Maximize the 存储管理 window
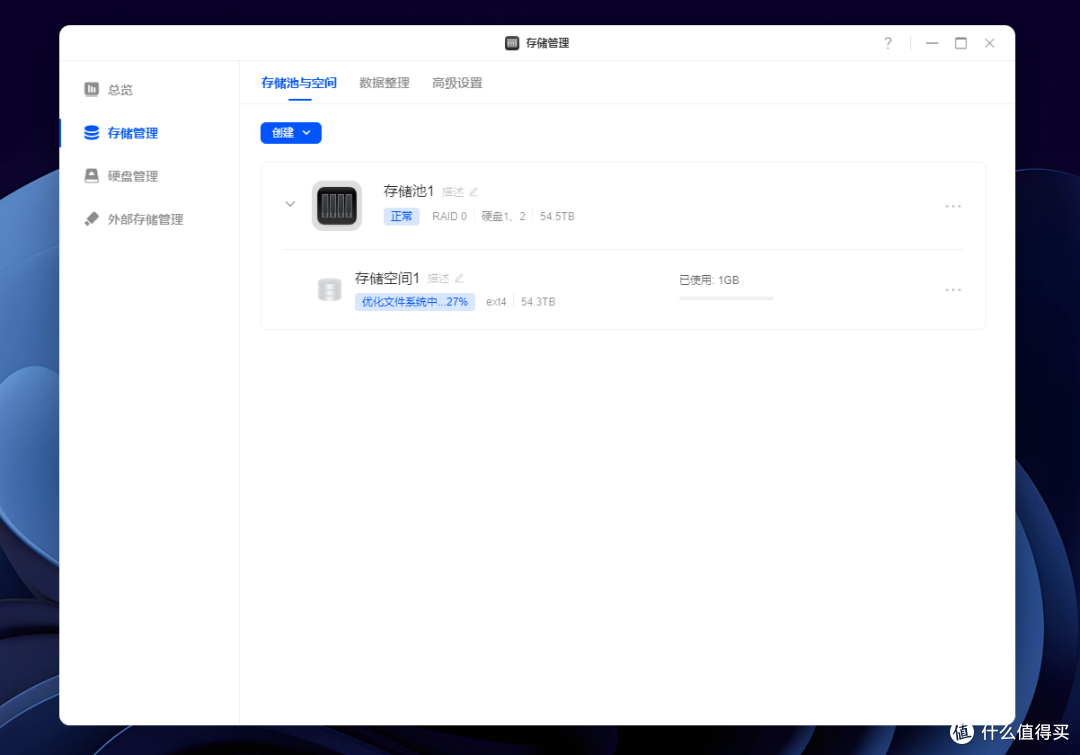 [961, 43]
